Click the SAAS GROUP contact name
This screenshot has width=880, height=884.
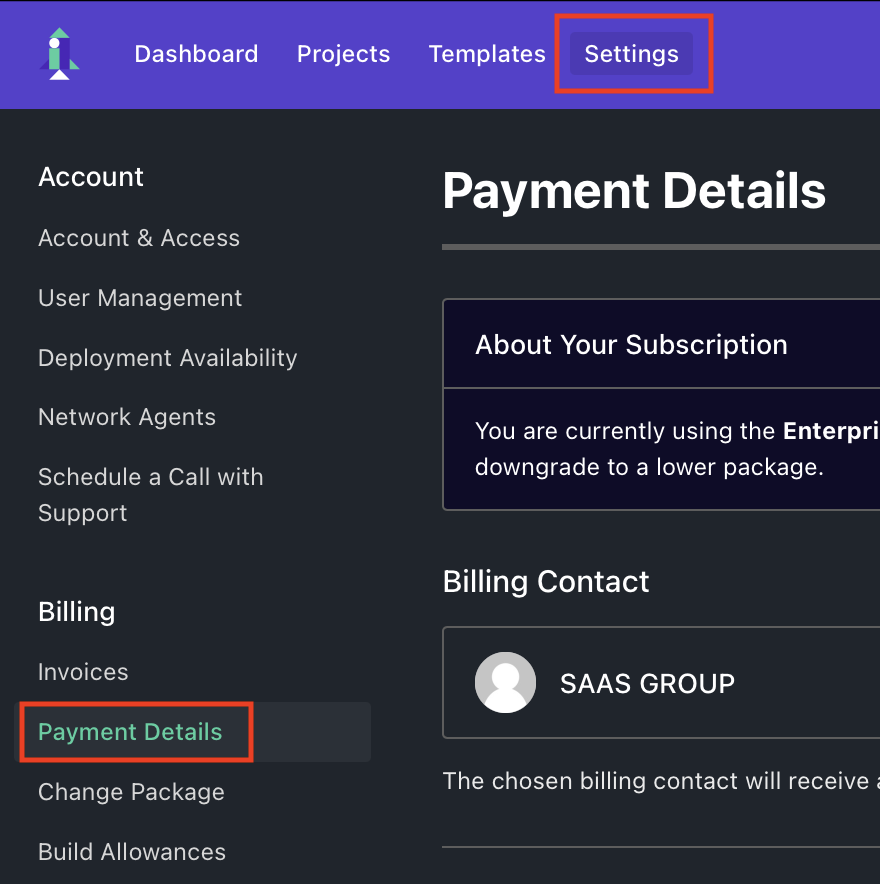tap(647, 683)
